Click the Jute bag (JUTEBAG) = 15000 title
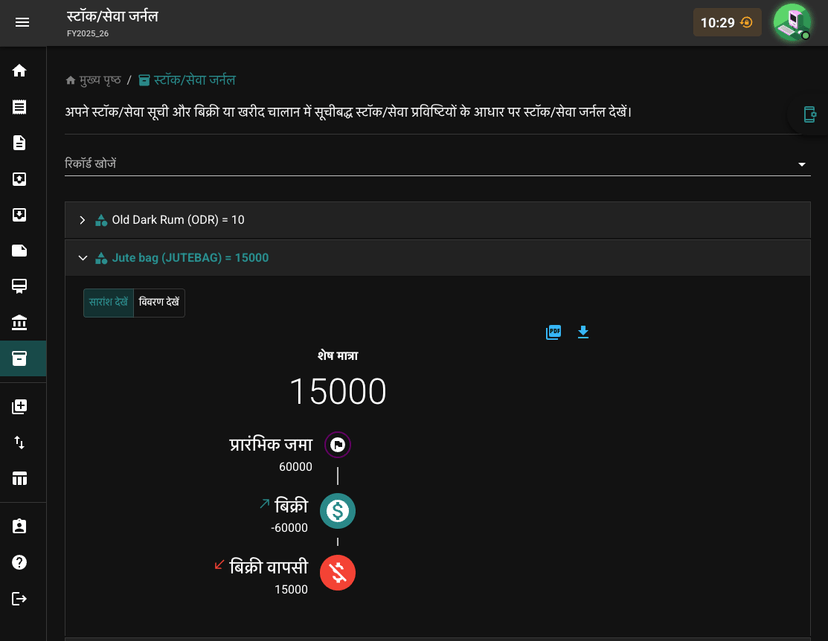Screen dimensions: 828x641 pyautogui.click(x=190, y=258)
